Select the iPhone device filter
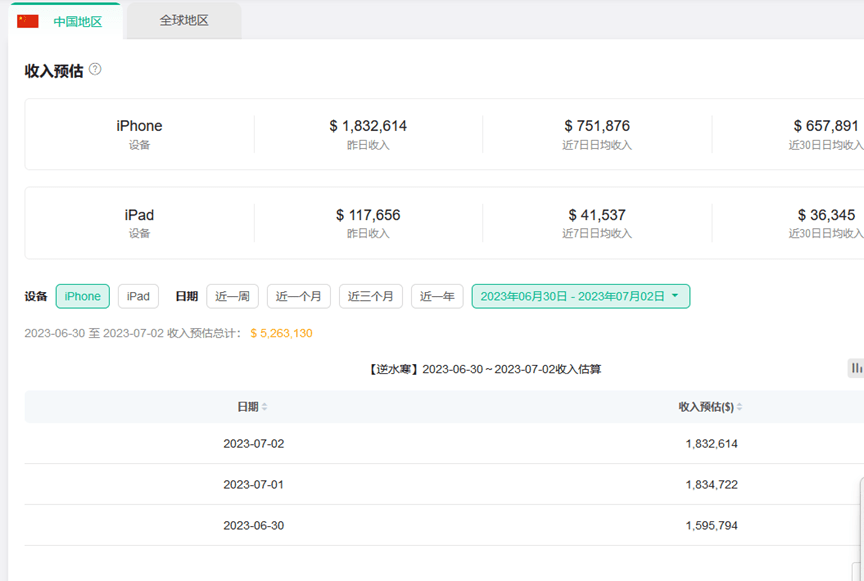The width and height of the screenshot is (864, 581). pos(83,297)
